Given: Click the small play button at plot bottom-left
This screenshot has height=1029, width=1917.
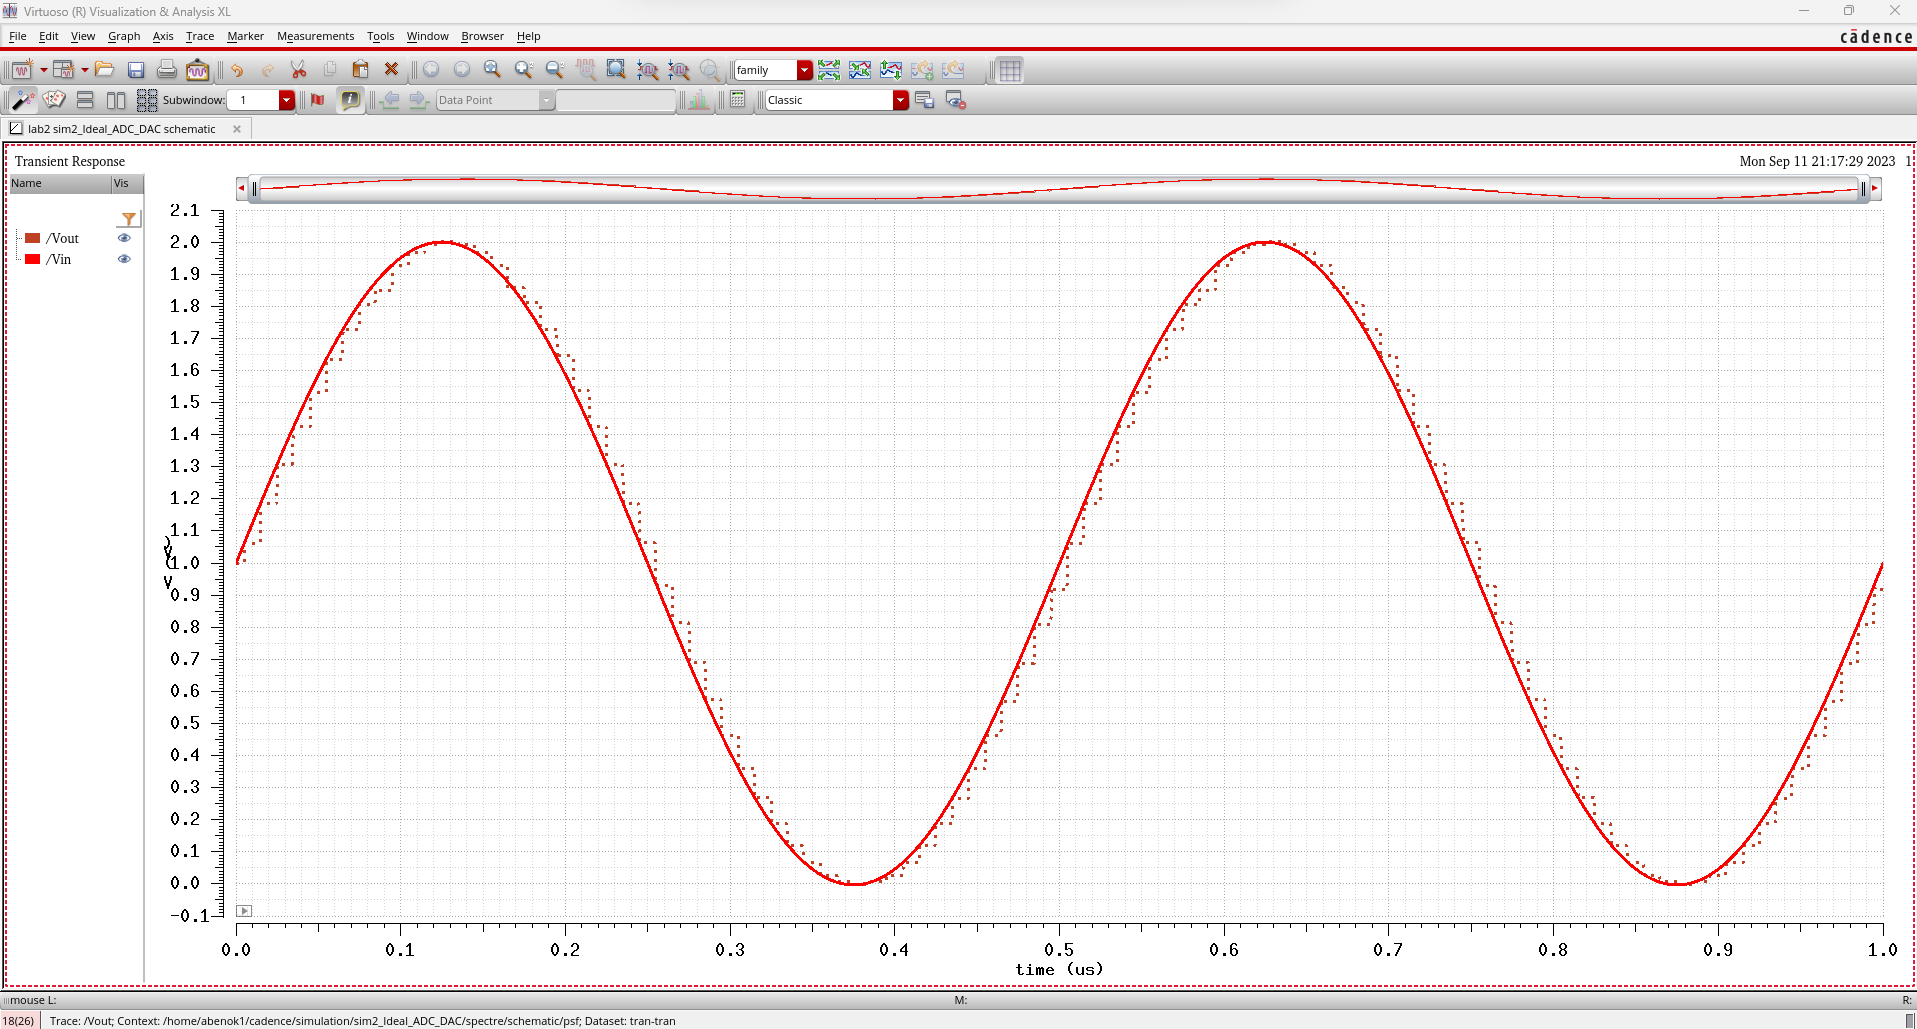Looking at the screenshot, I should [244, 911].
